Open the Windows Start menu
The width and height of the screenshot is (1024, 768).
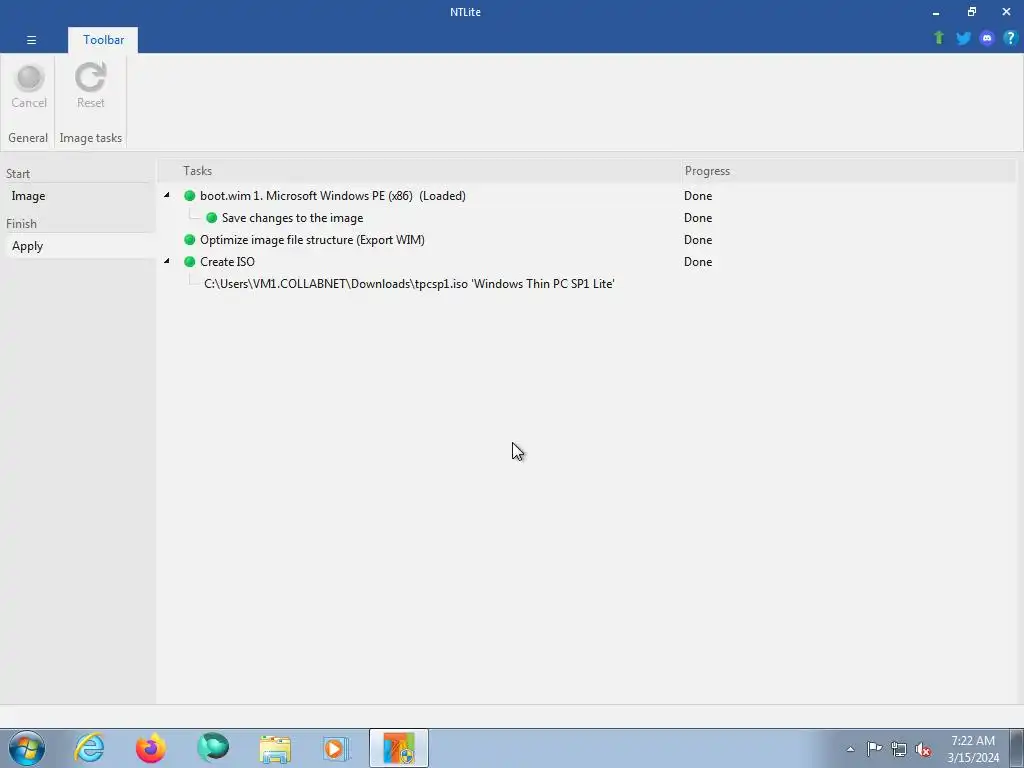(27, 748)
